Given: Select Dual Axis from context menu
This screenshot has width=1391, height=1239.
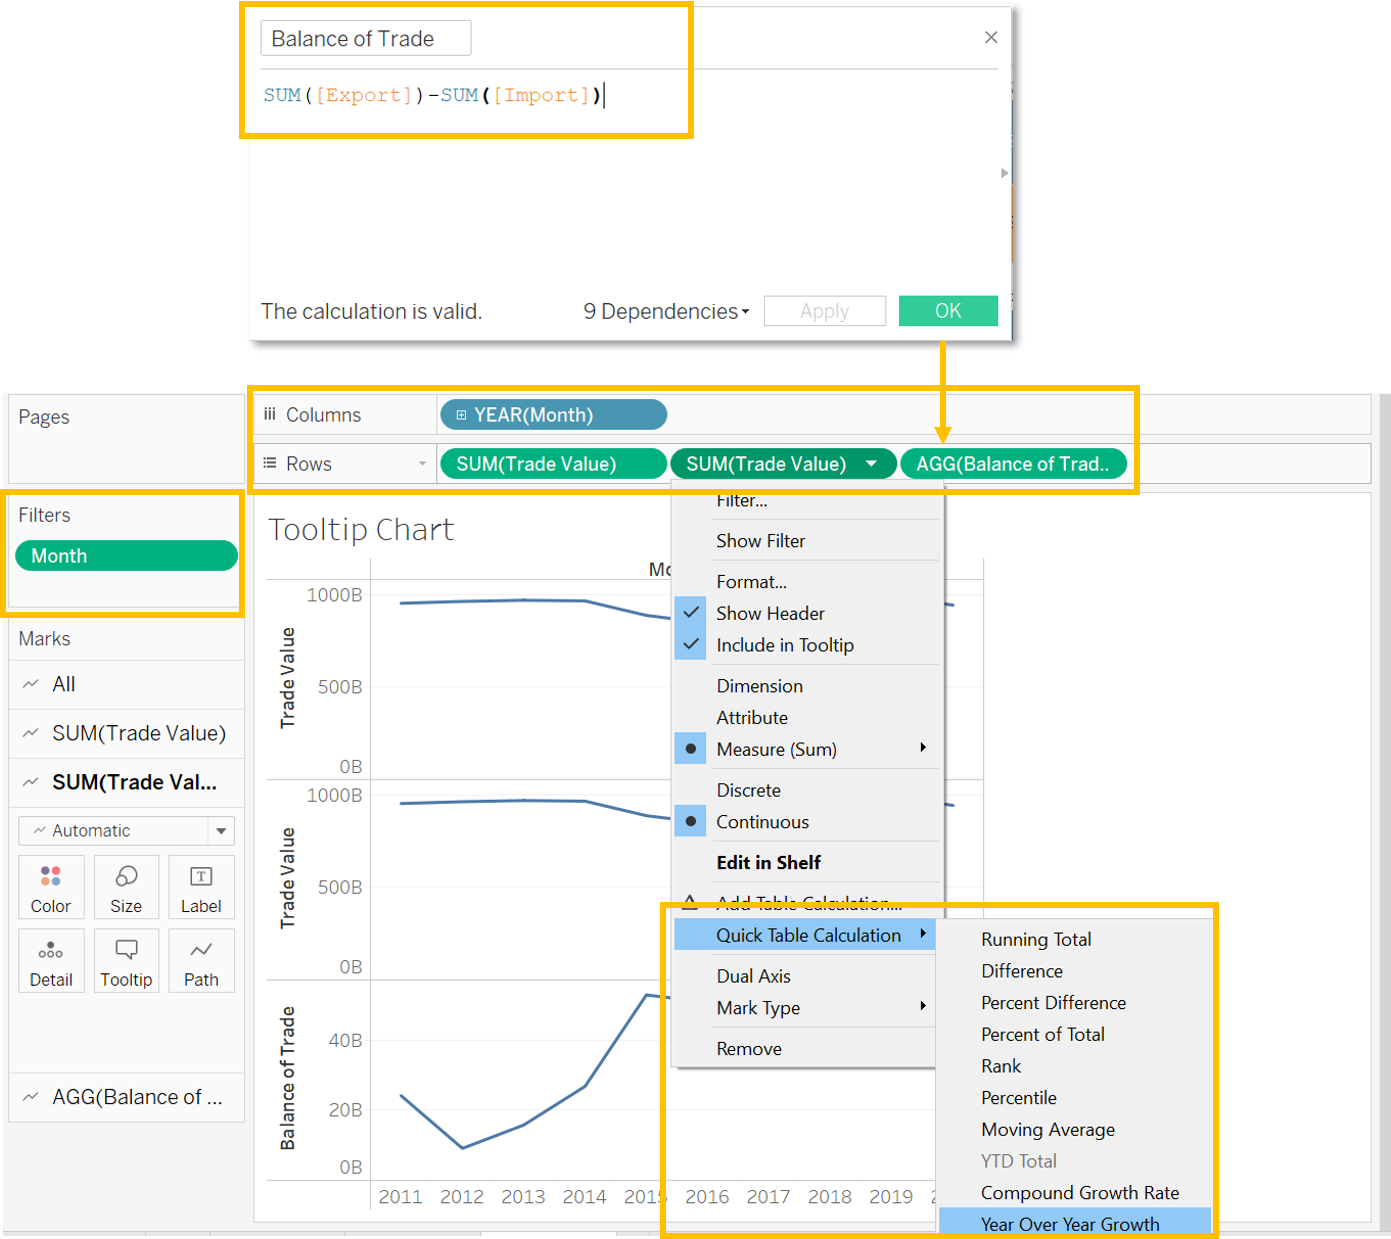Looking at the screenshot, I should [753, 976].
